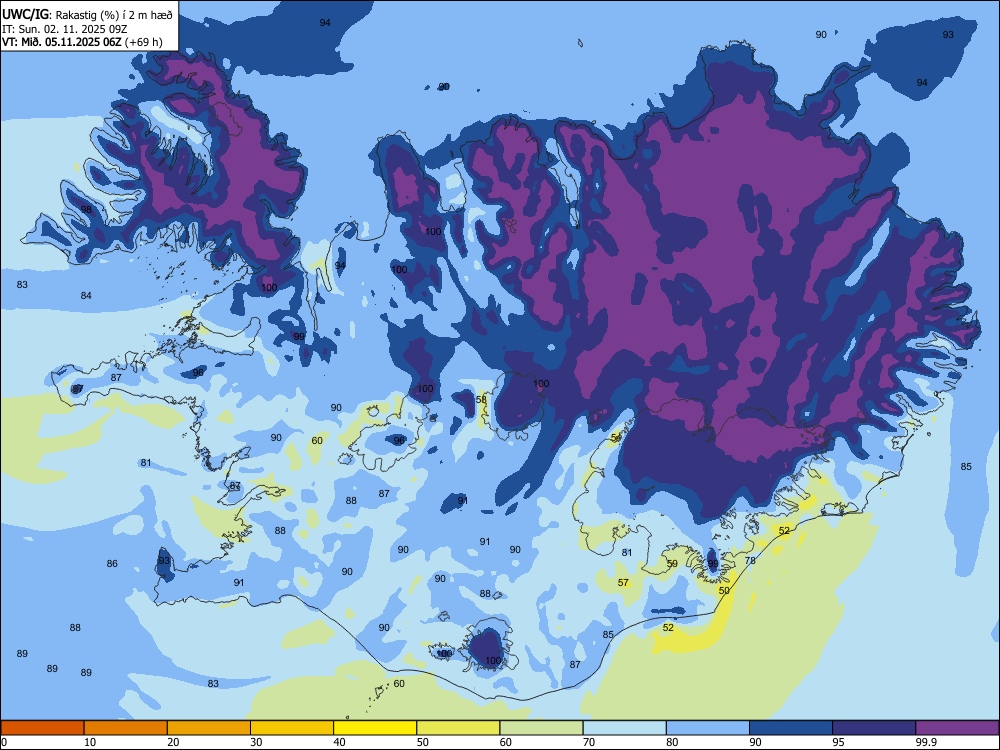The width and height of the screenshot is (1000, 750).
Task: Click the map value '97' on the western peninsula tip
Action: pyautogui.click(x=77, y=388)
